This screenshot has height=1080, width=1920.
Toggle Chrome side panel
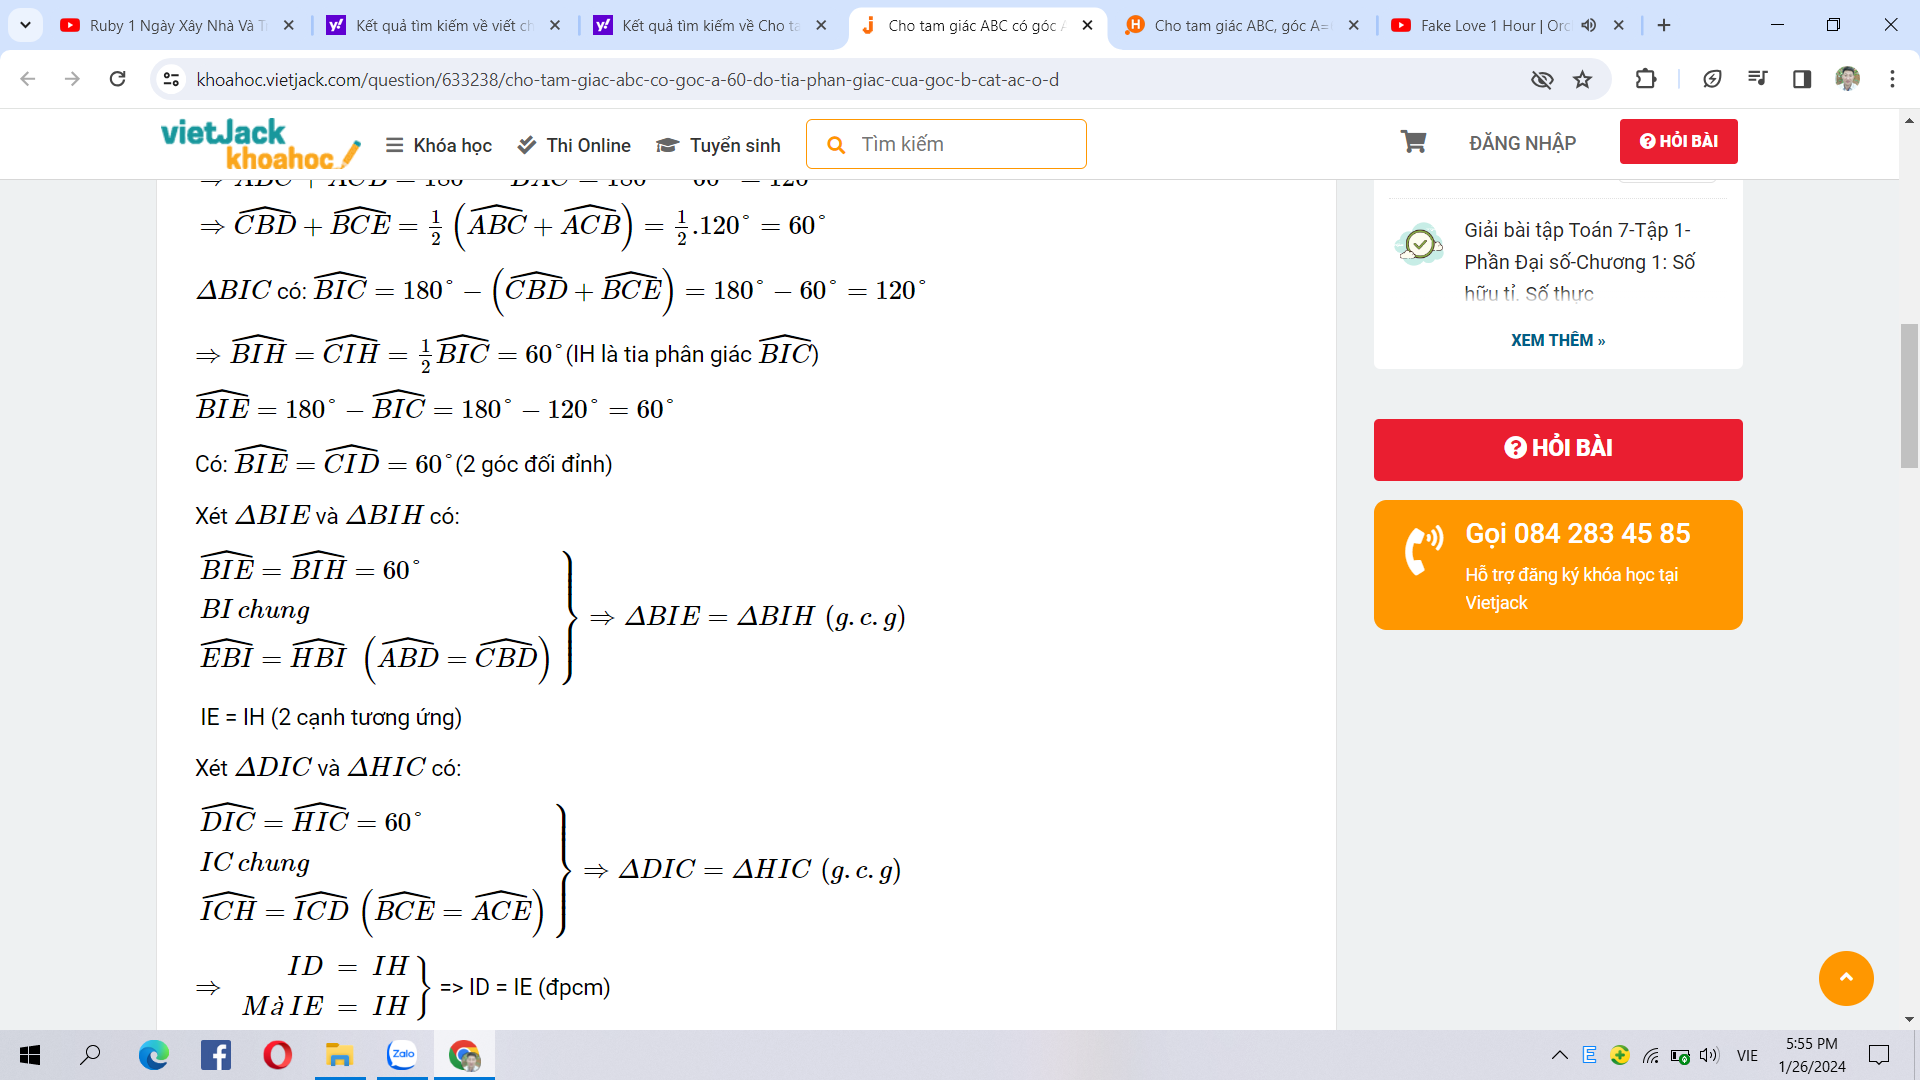coord(1802,80)
